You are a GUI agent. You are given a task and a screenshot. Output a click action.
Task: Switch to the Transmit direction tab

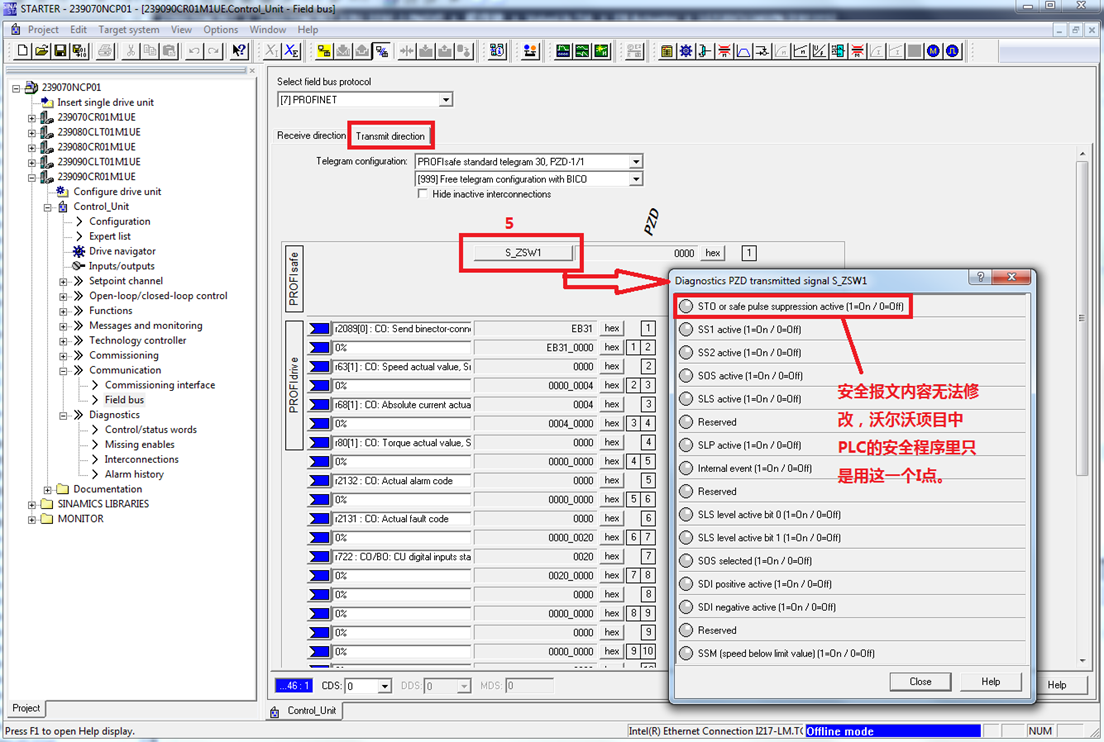pyautogui.click(x=390, y=136)
